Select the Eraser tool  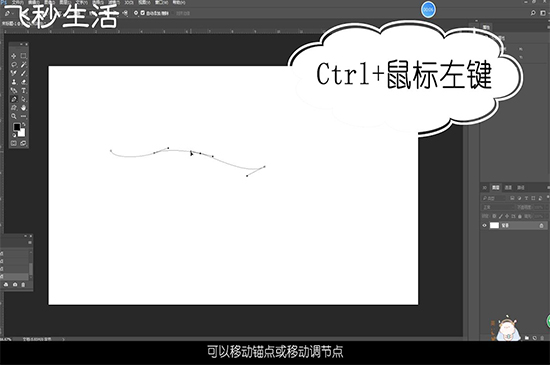click(x=23, y=82)
